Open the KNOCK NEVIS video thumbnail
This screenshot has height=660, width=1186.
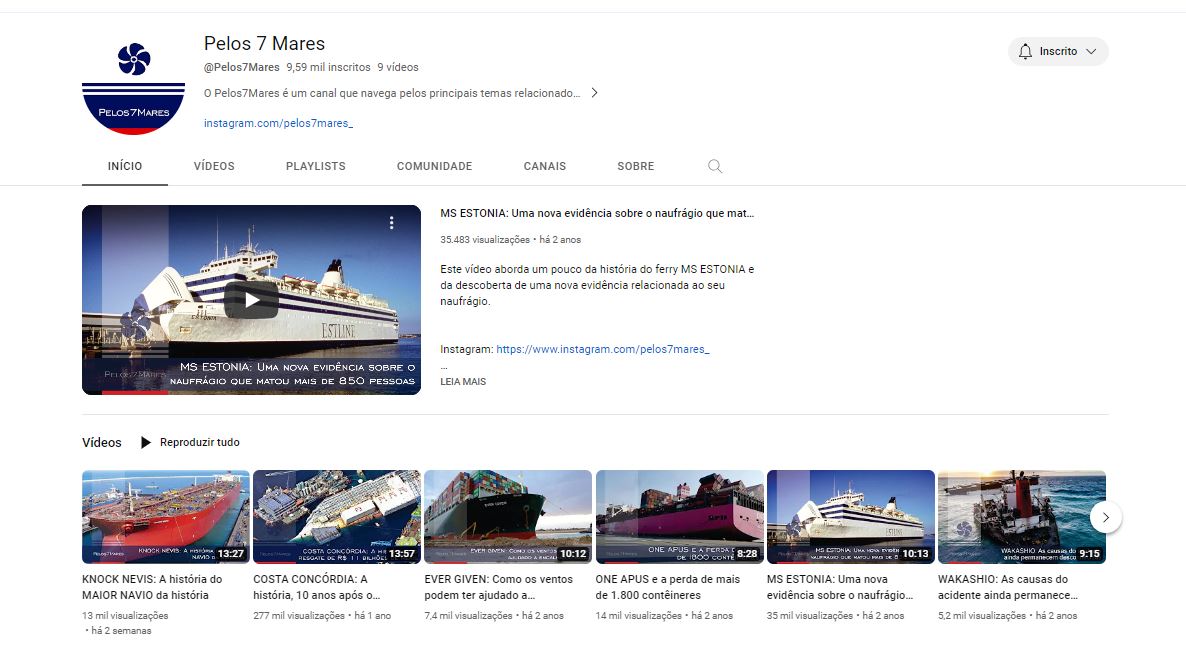(166, 517)
